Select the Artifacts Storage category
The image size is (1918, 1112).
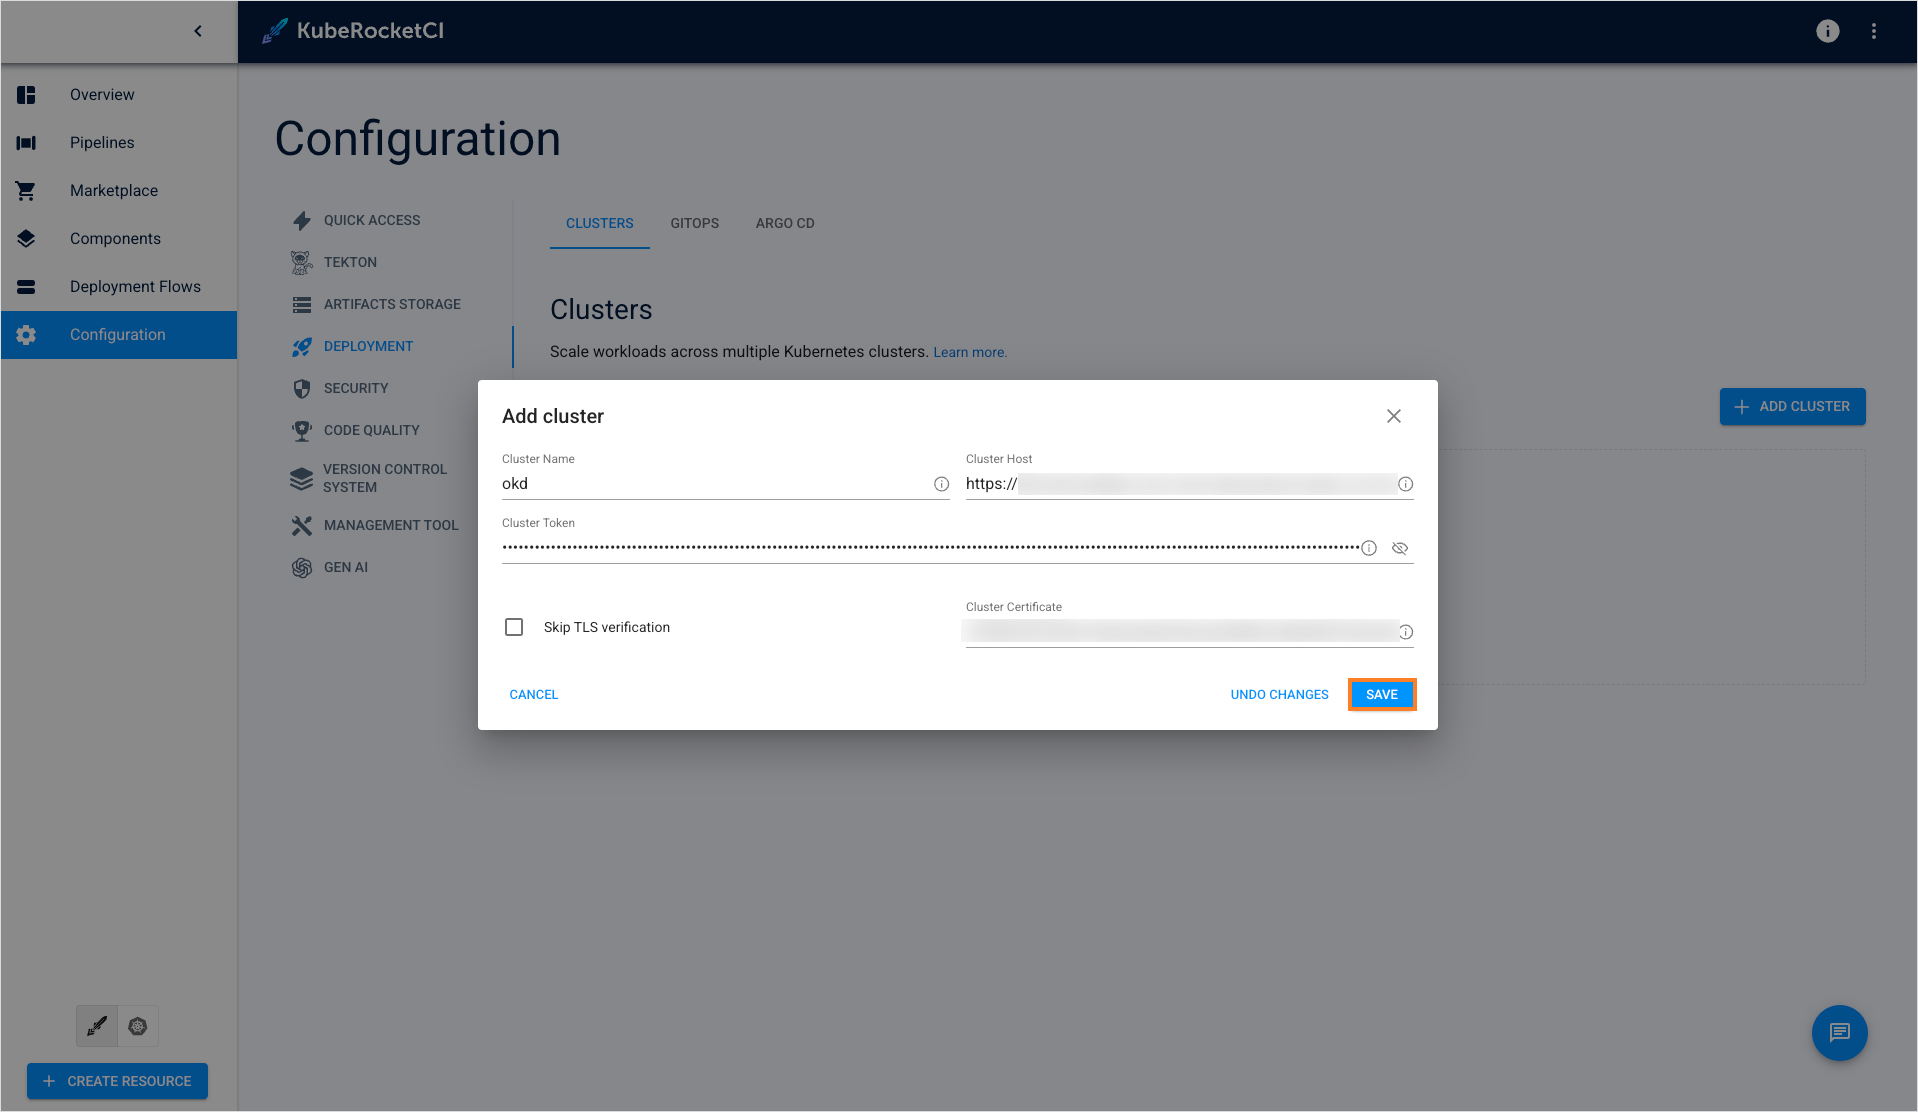391,304
